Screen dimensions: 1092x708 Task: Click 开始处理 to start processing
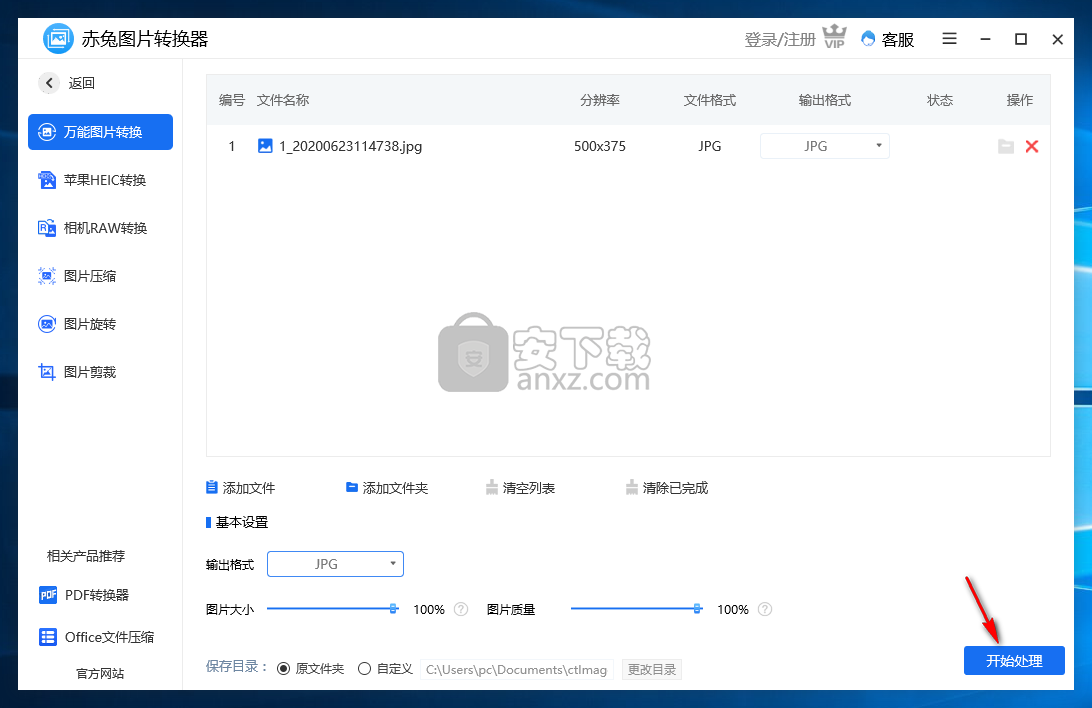tap(1014, 661)
